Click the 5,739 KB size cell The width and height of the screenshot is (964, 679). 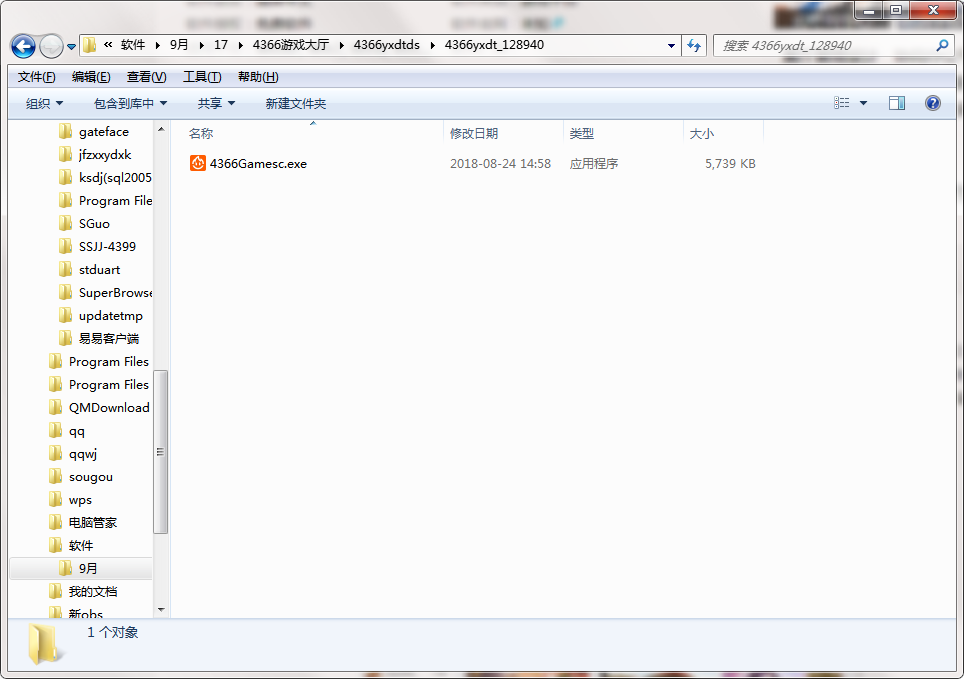tap(730, 164)
